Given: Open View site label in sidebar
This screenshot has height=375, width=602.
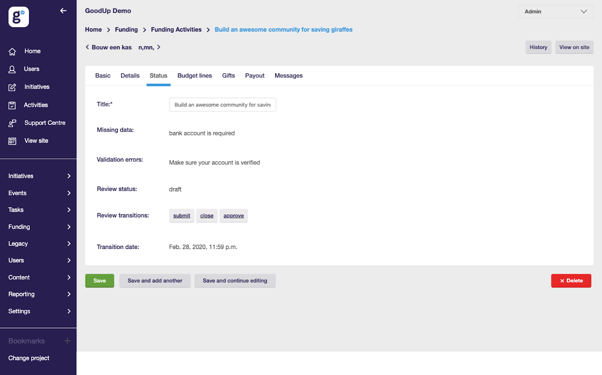Looking at the screenshot, I should point(36,141).
